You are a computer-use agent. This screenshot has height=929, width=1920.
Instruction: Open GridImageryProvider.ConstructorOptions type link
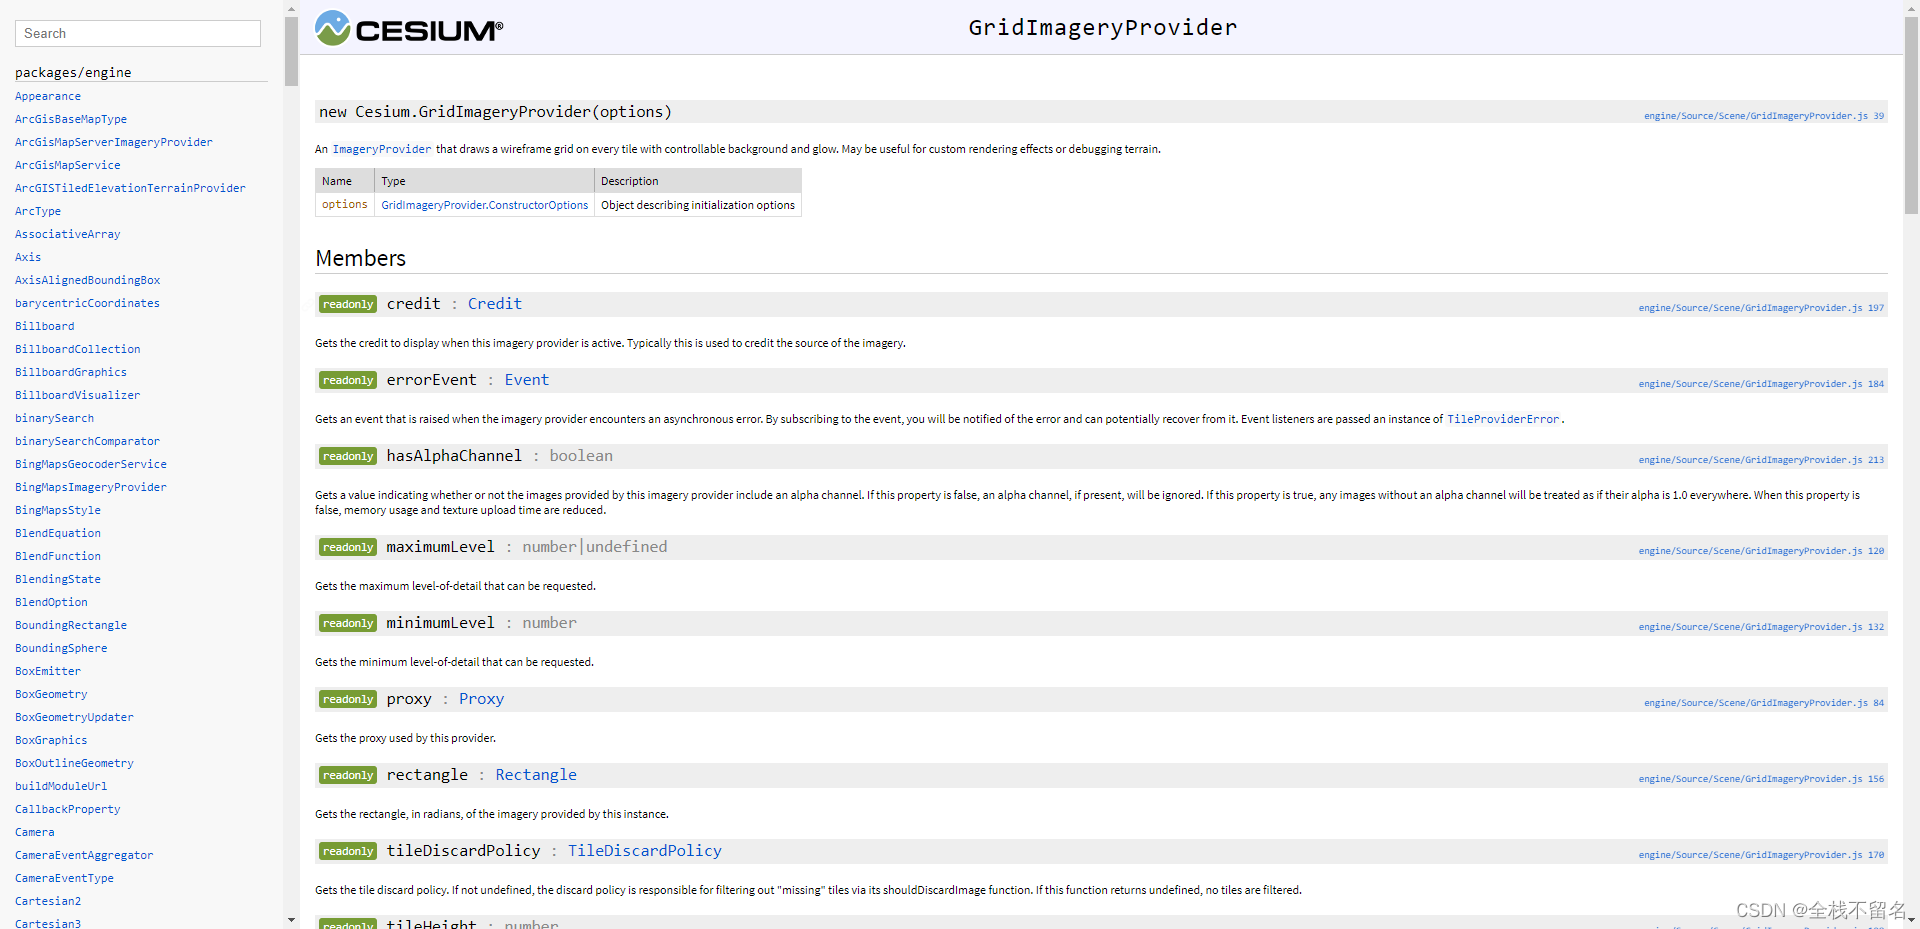pos(485,205)
